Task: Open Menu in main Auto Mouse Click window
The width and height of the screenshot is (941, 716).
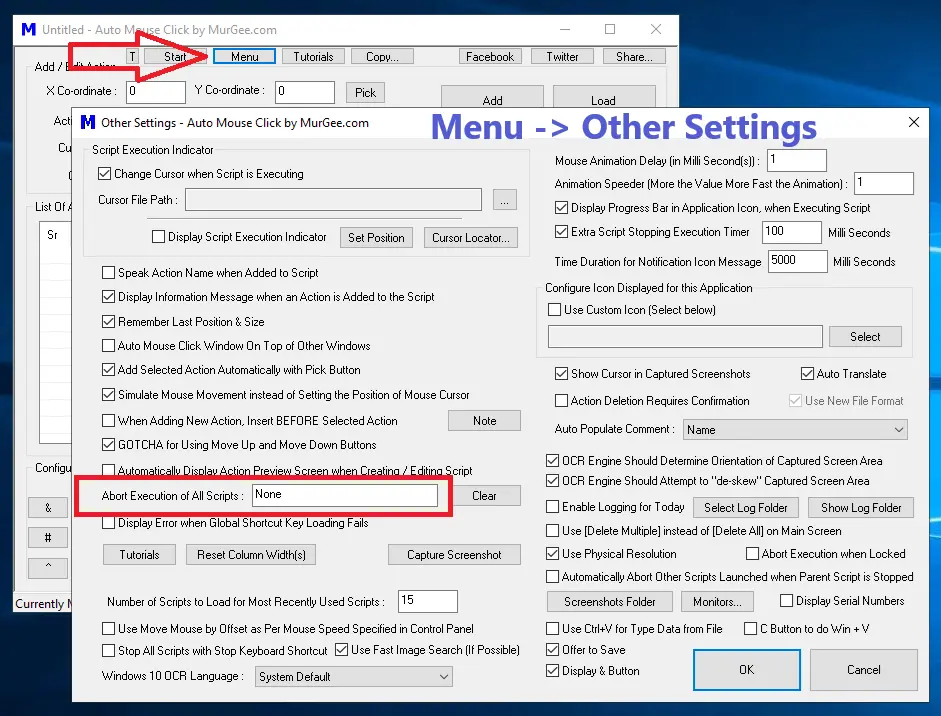Action: tap(245, 56)
